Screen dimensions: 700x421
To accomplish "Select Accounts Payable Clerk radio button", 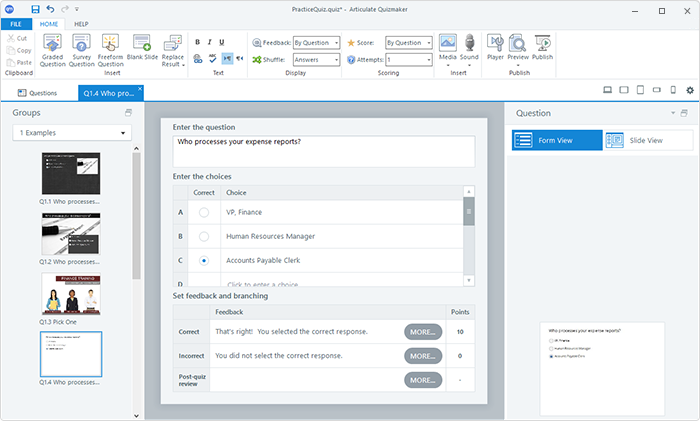I will click(x=204, y=261).
